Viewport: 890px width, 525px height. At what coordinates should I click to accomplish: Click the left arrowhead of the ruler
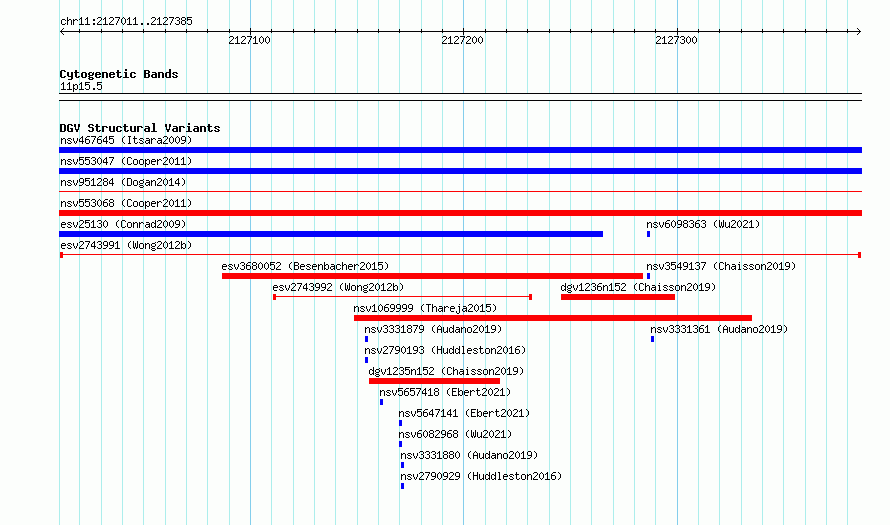[x=62, y=32]
